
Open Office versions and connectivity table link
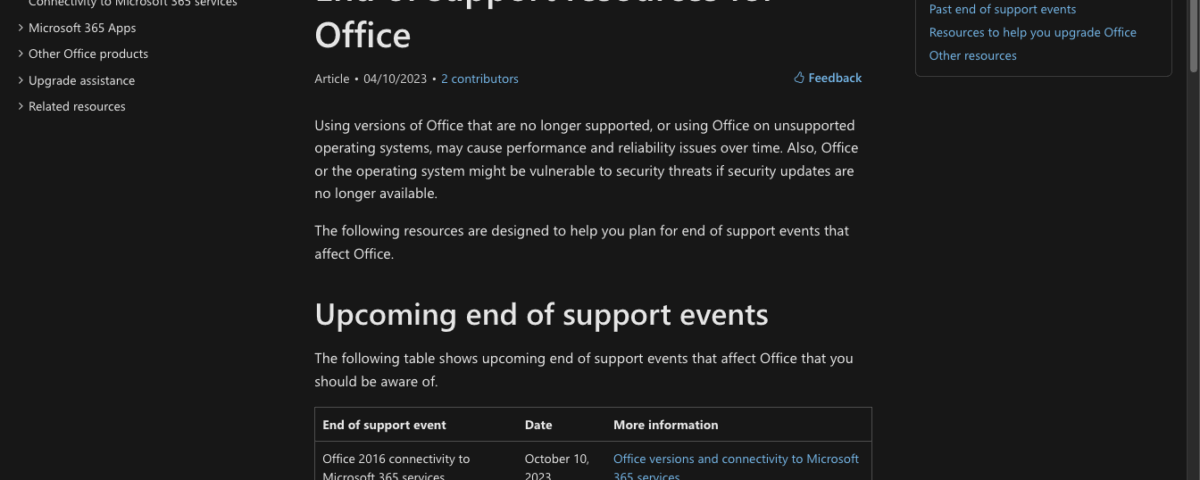pyautogui.click(x=735, y=459)
